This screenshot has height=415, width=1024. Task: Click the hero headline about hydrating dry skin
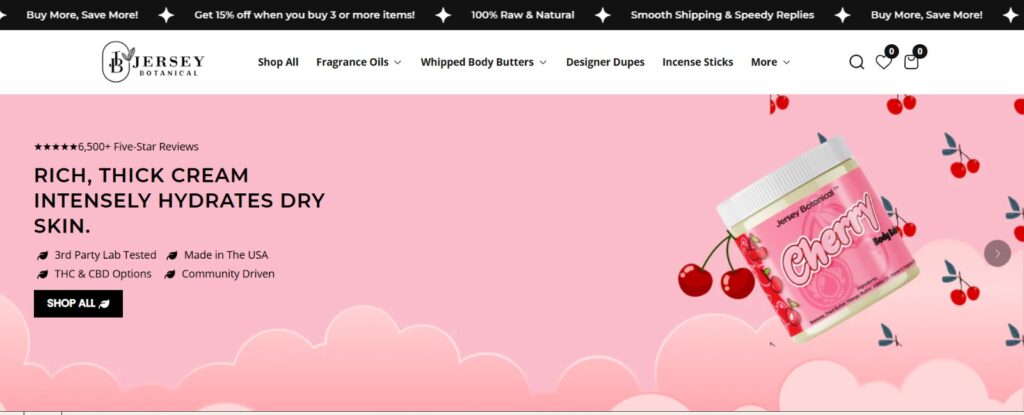[180, 201]
